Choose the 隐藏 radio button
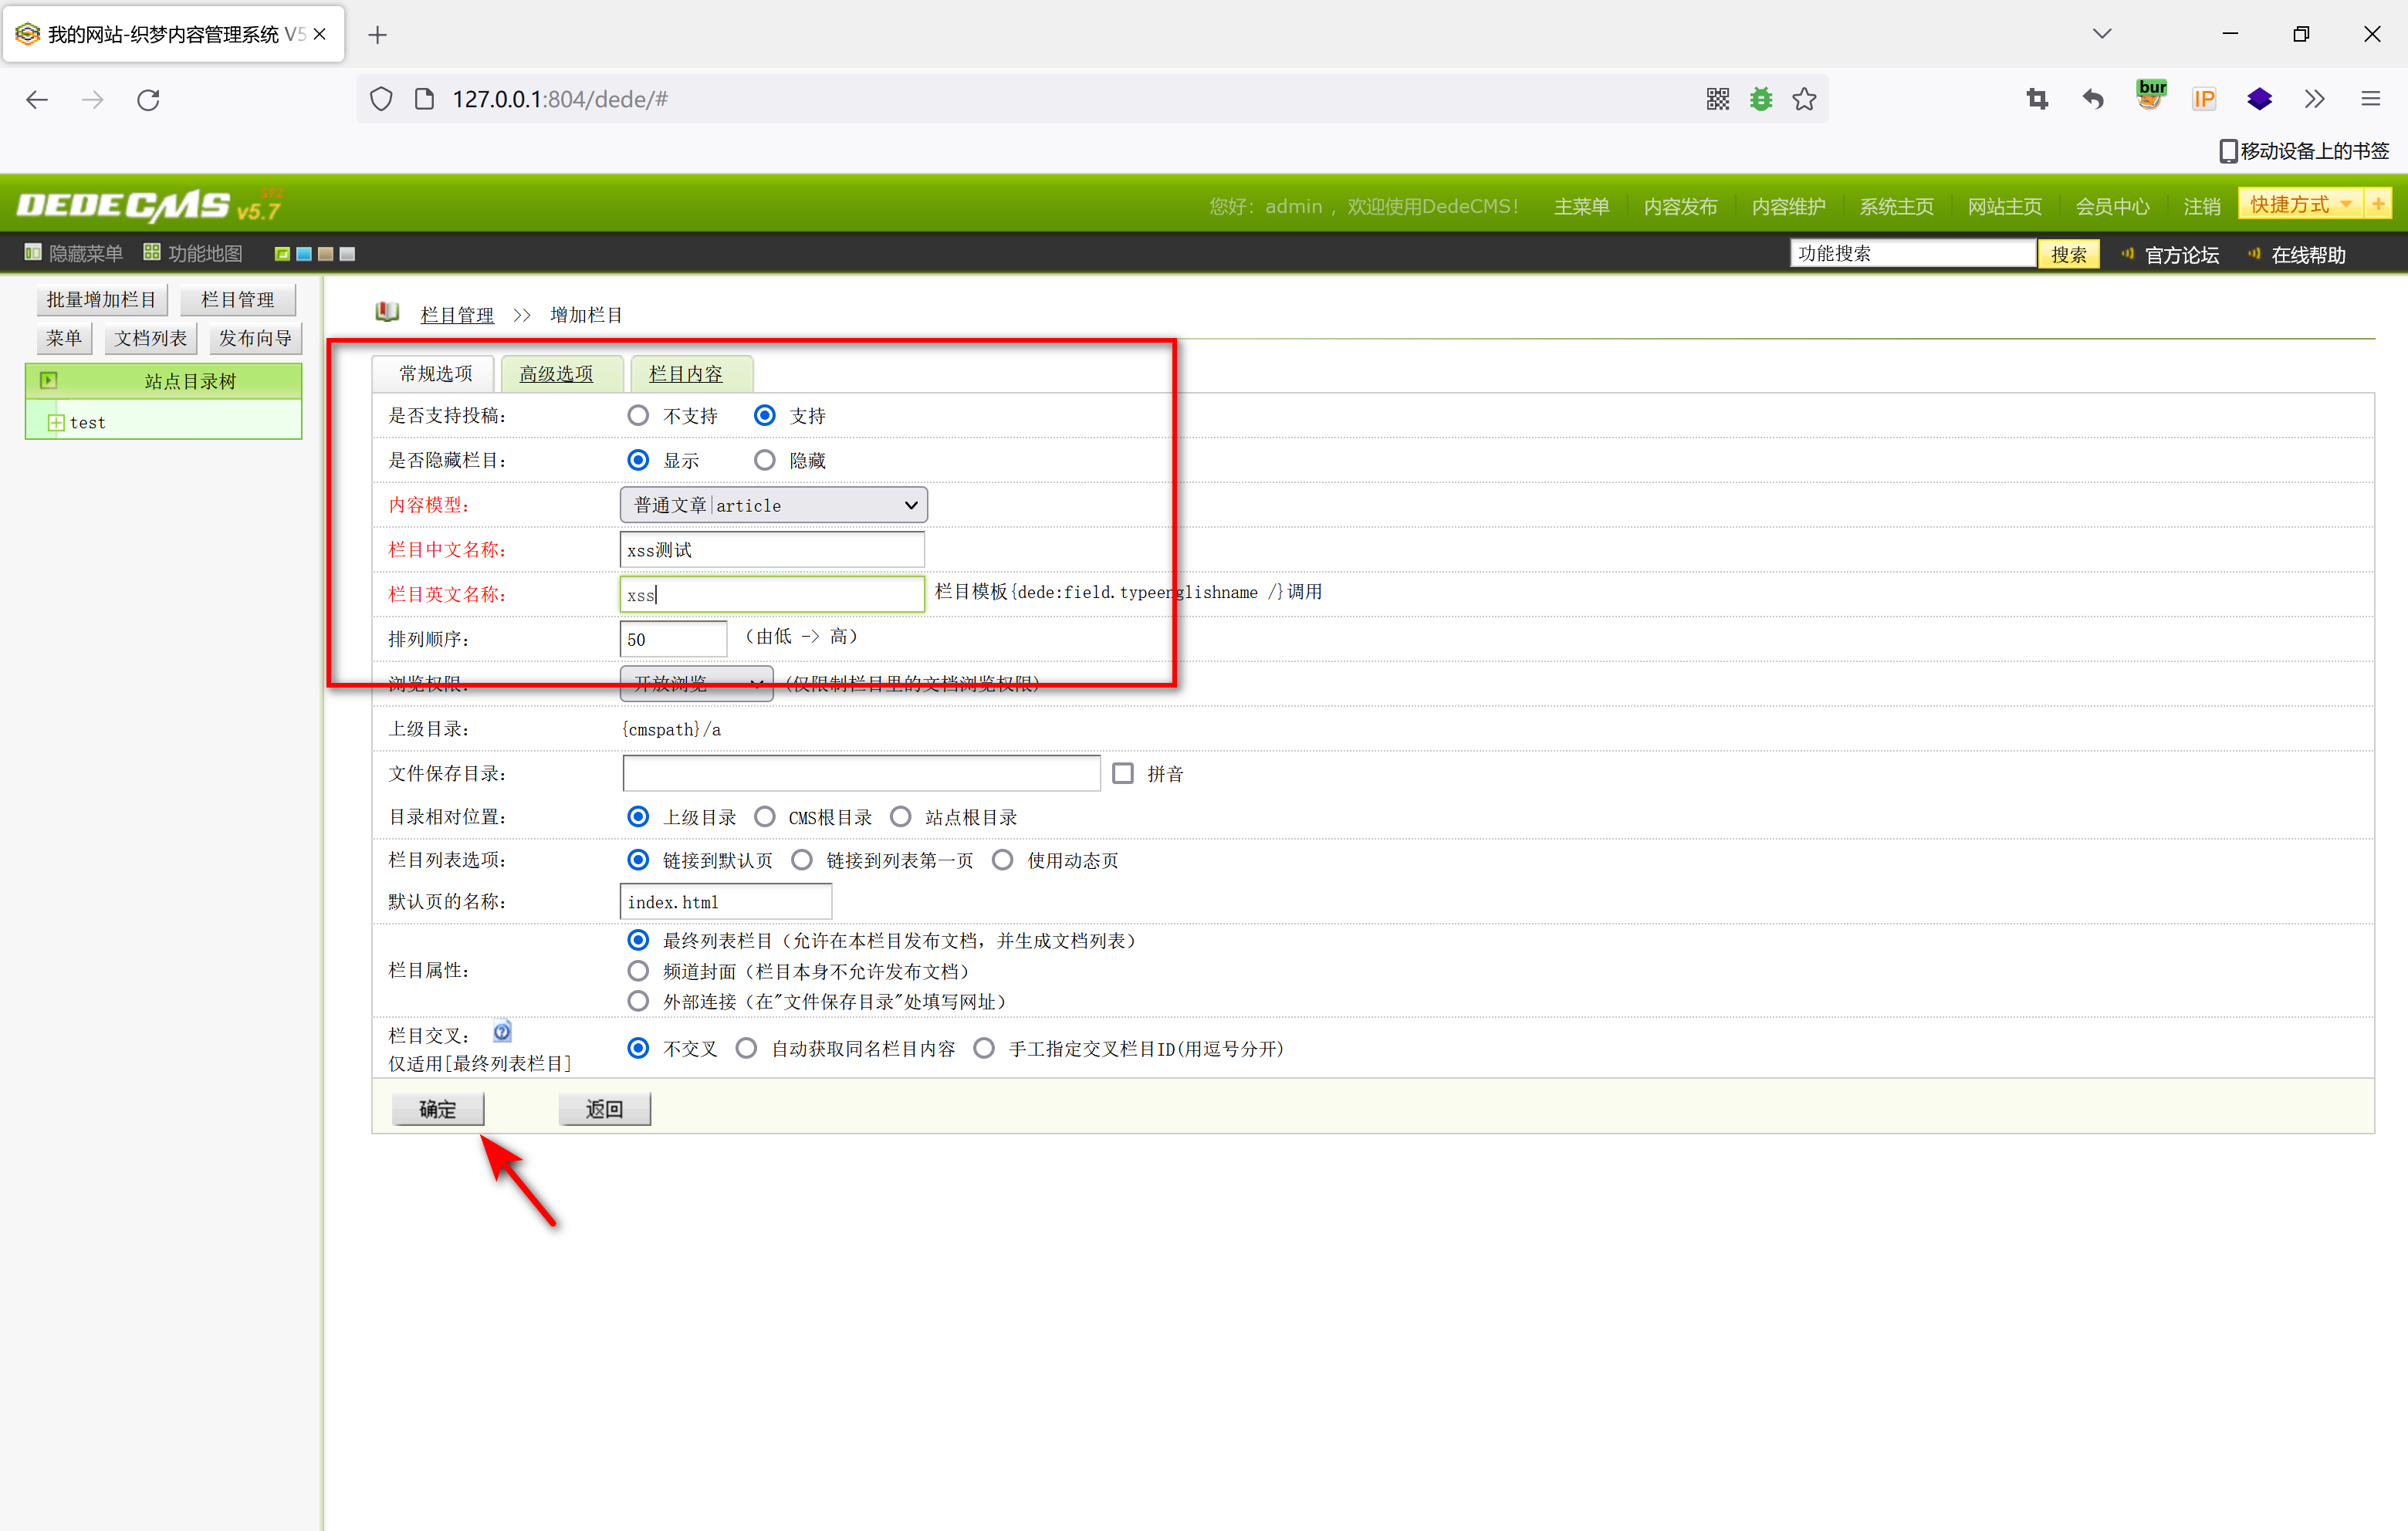 (764, 460)
